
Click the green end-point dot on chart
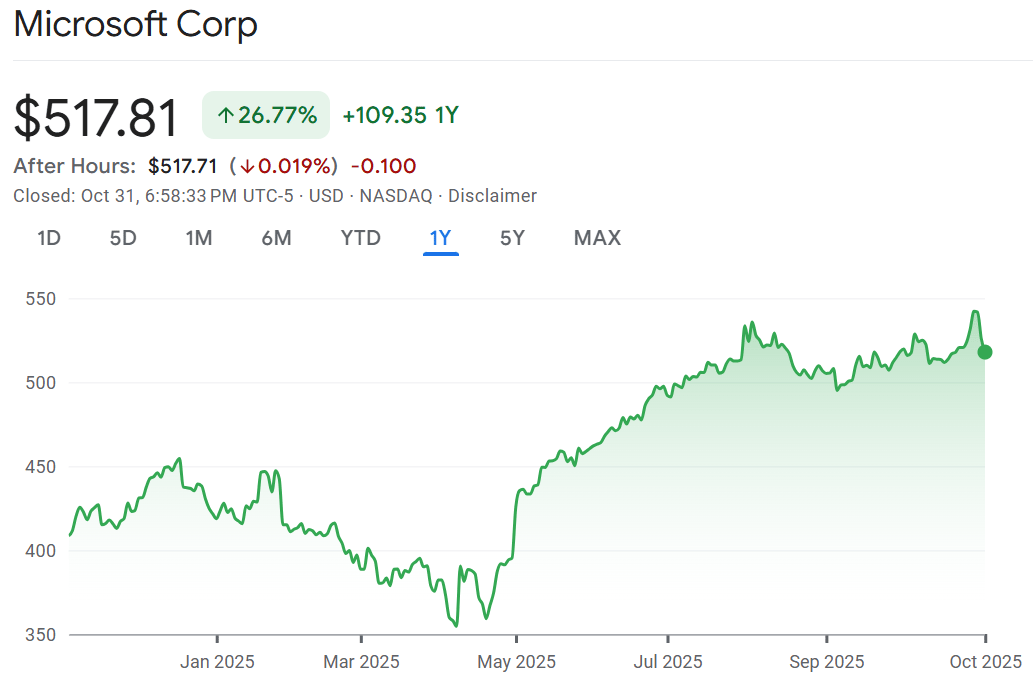(x=985, y=352)
